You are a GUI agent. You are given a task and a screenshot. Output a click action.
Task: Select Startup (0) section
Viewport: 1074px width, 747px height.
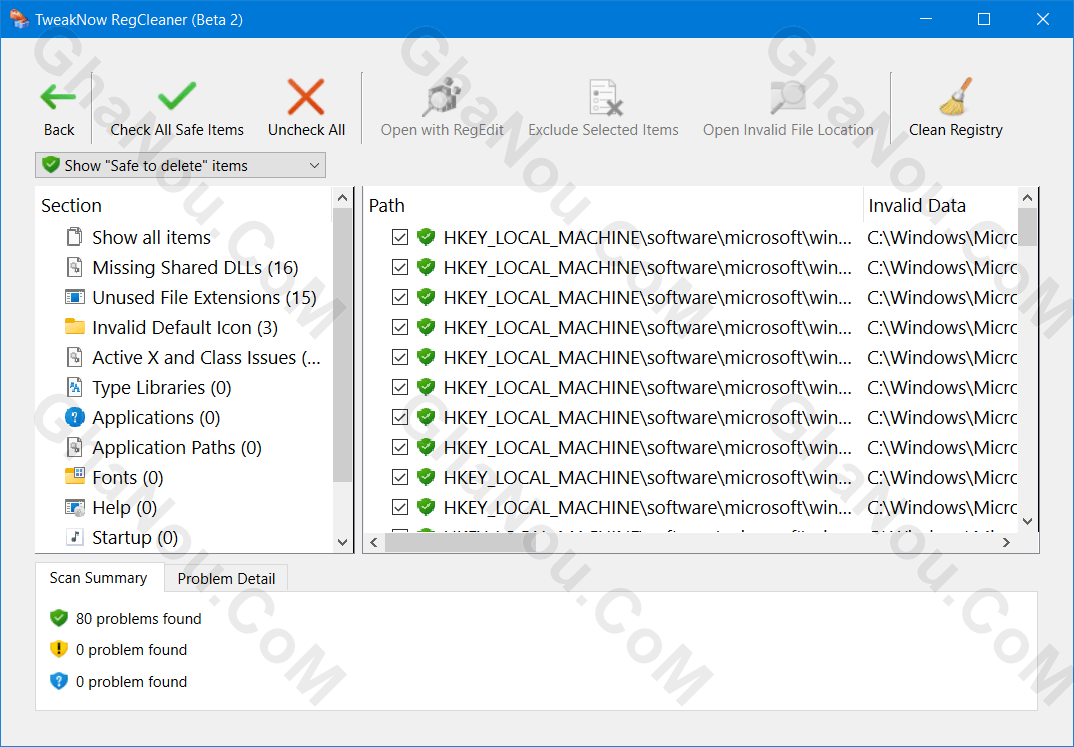[135, 537]
